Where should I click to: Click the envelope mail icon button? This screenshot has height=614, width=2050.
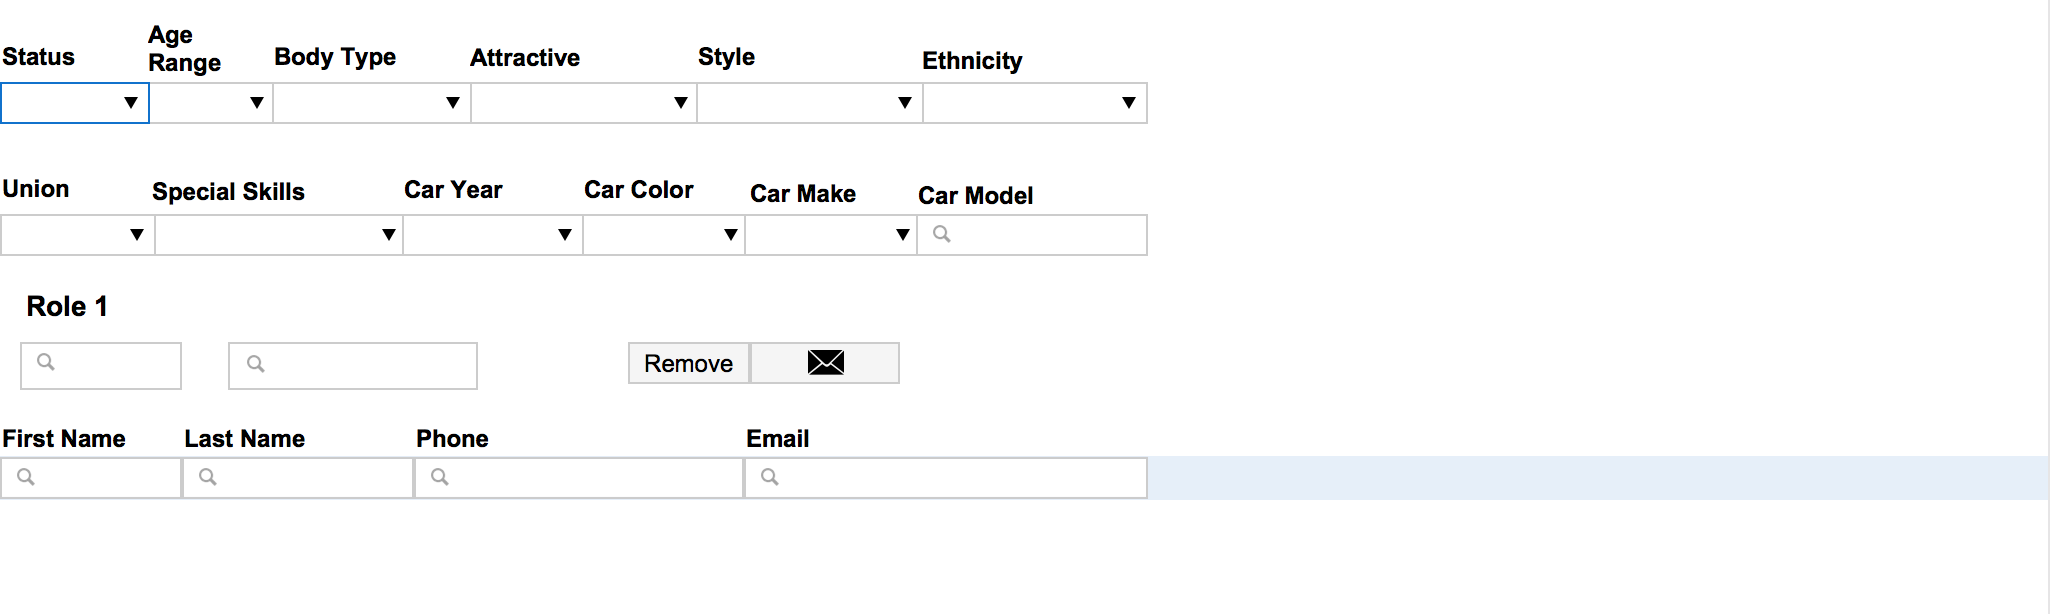[825, 363]
